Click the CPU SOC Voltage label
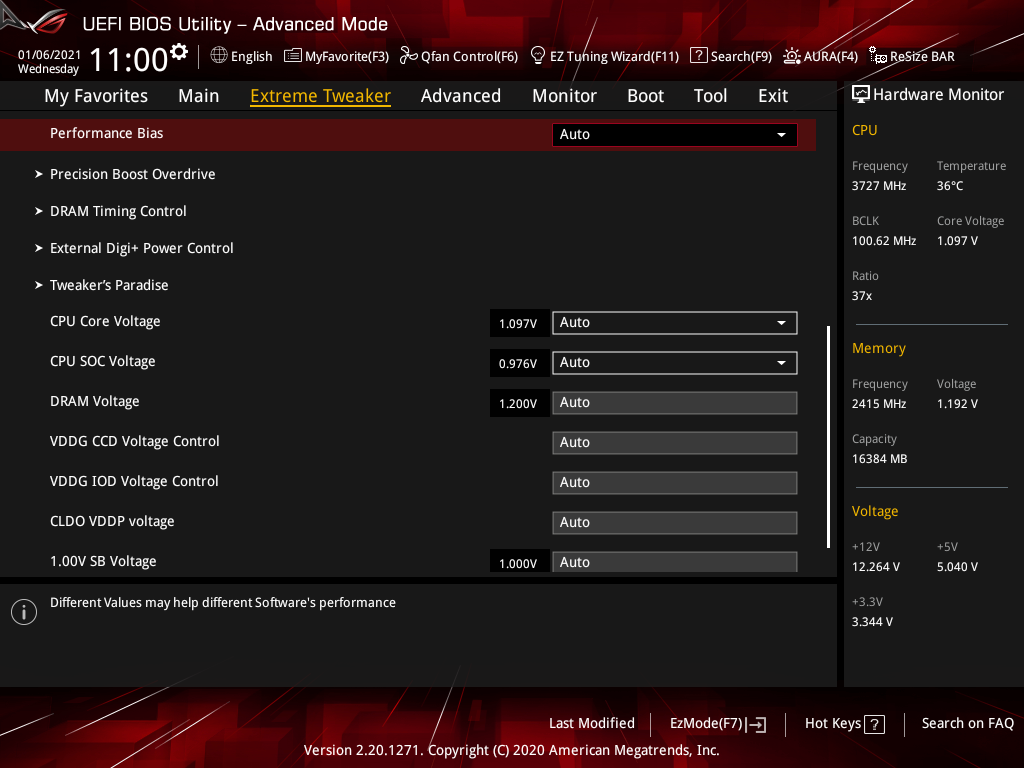Screen dimensions: 1024x768 tap(103, 361)
